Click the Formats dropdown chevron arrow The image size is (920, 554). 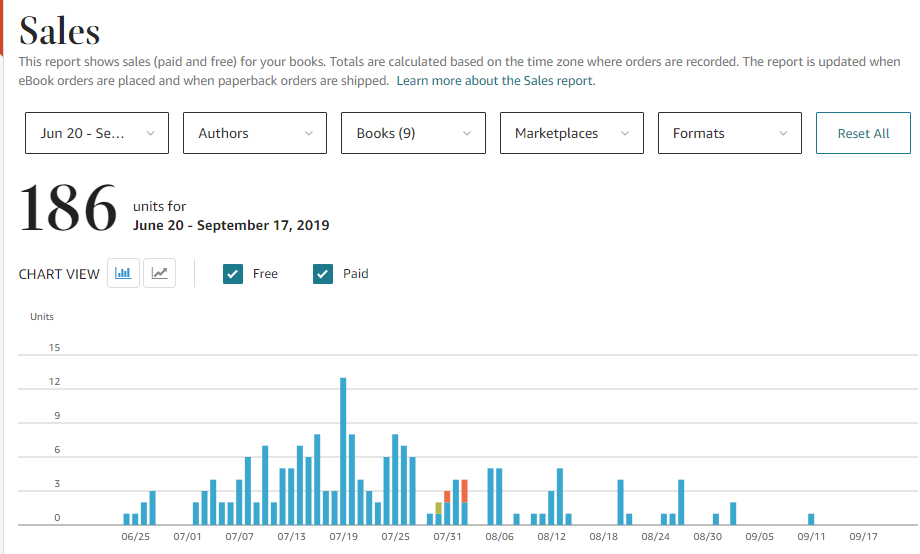(x=784, y=133)
